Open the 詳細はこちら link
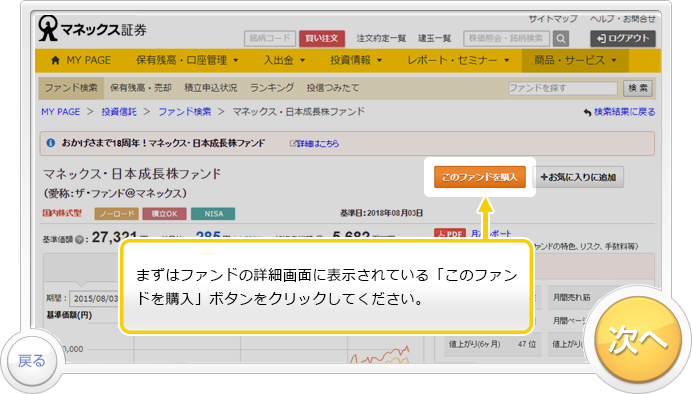Viewport: 692px width, 394px height. click(318, 143)
